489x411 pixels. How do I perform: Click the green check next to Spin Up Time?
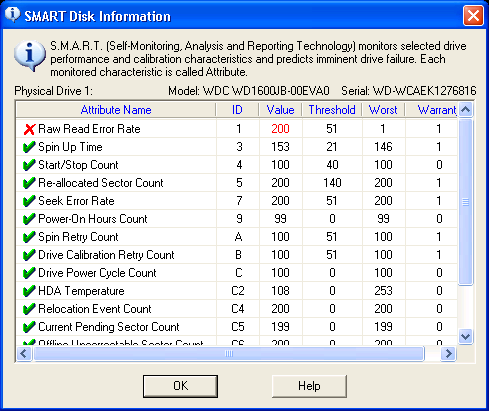(29, 147)
